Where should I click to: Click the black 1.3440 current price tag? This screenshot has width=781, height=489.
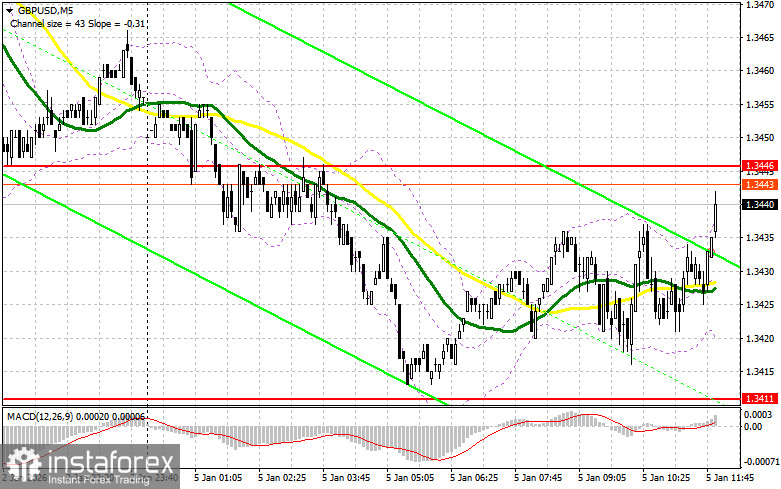[x=760, y=205]
